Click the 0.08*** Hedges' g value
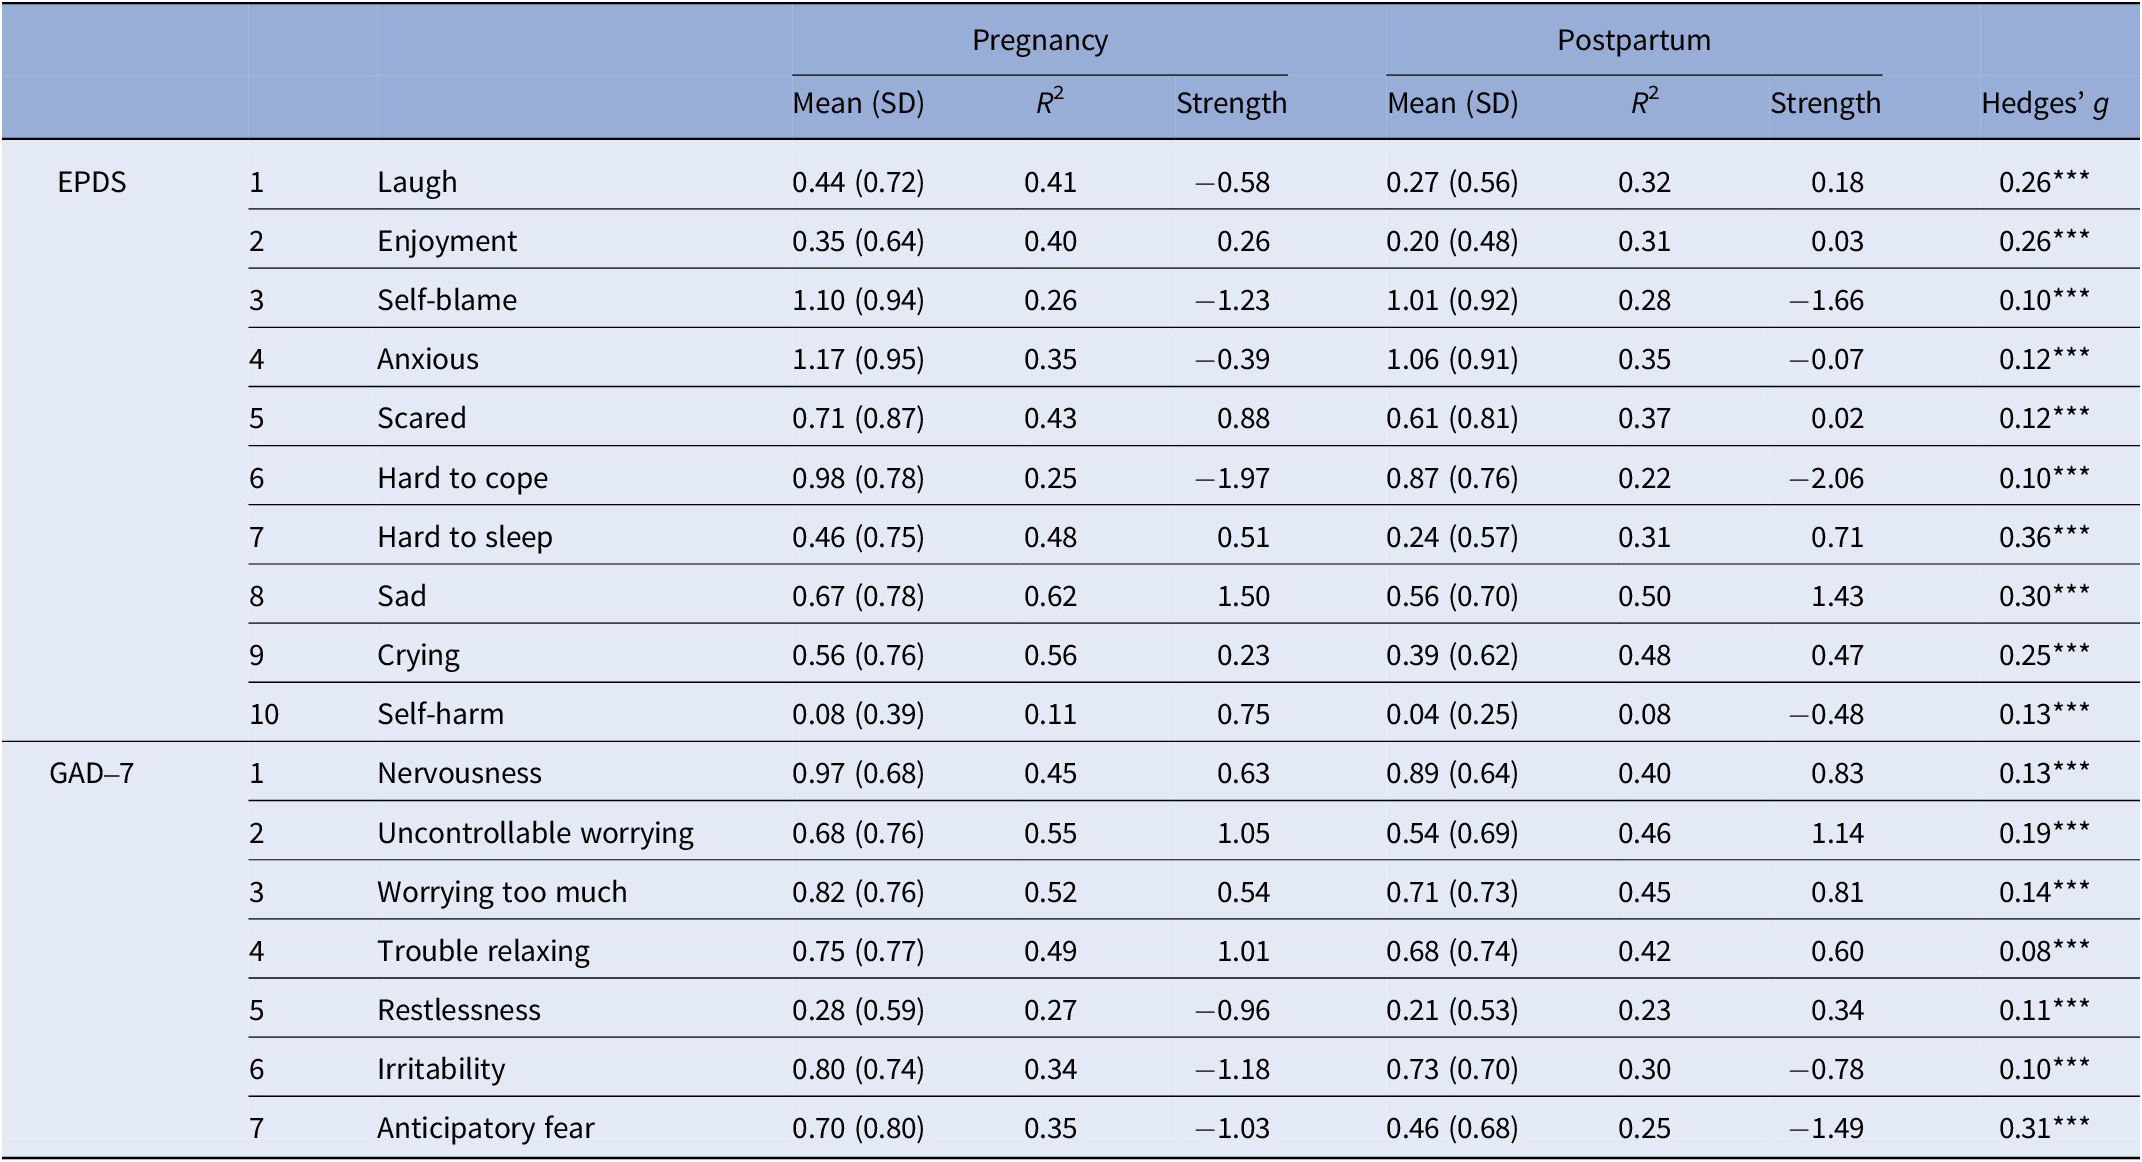This screenshot has width=2142, height=1162. coord(2044,951)
